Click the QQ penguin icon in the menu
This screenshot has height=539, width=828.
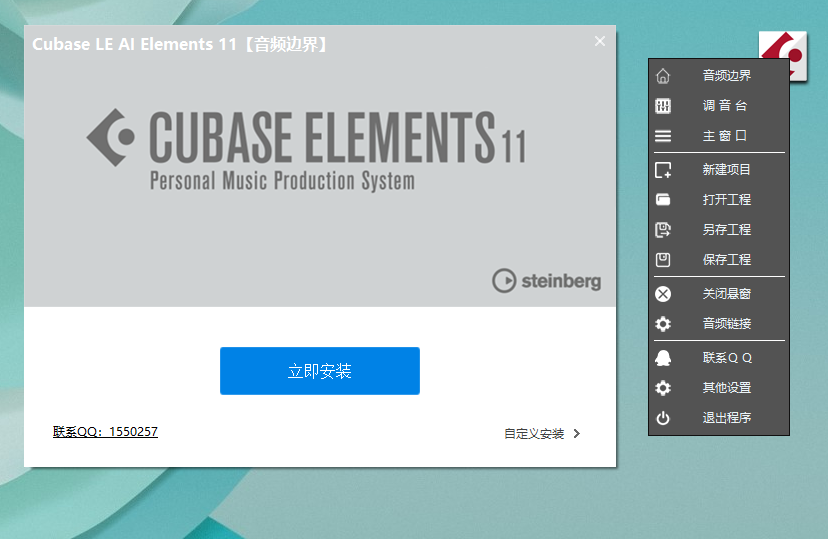pyautogui.click(x=663, y=358)
